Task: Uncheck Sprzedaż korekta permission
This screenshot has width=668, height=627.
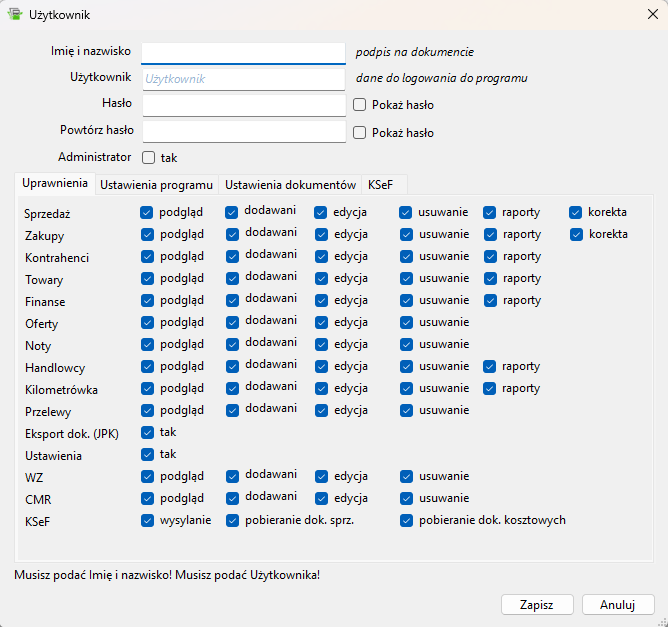Action: [x=576, y=212]
